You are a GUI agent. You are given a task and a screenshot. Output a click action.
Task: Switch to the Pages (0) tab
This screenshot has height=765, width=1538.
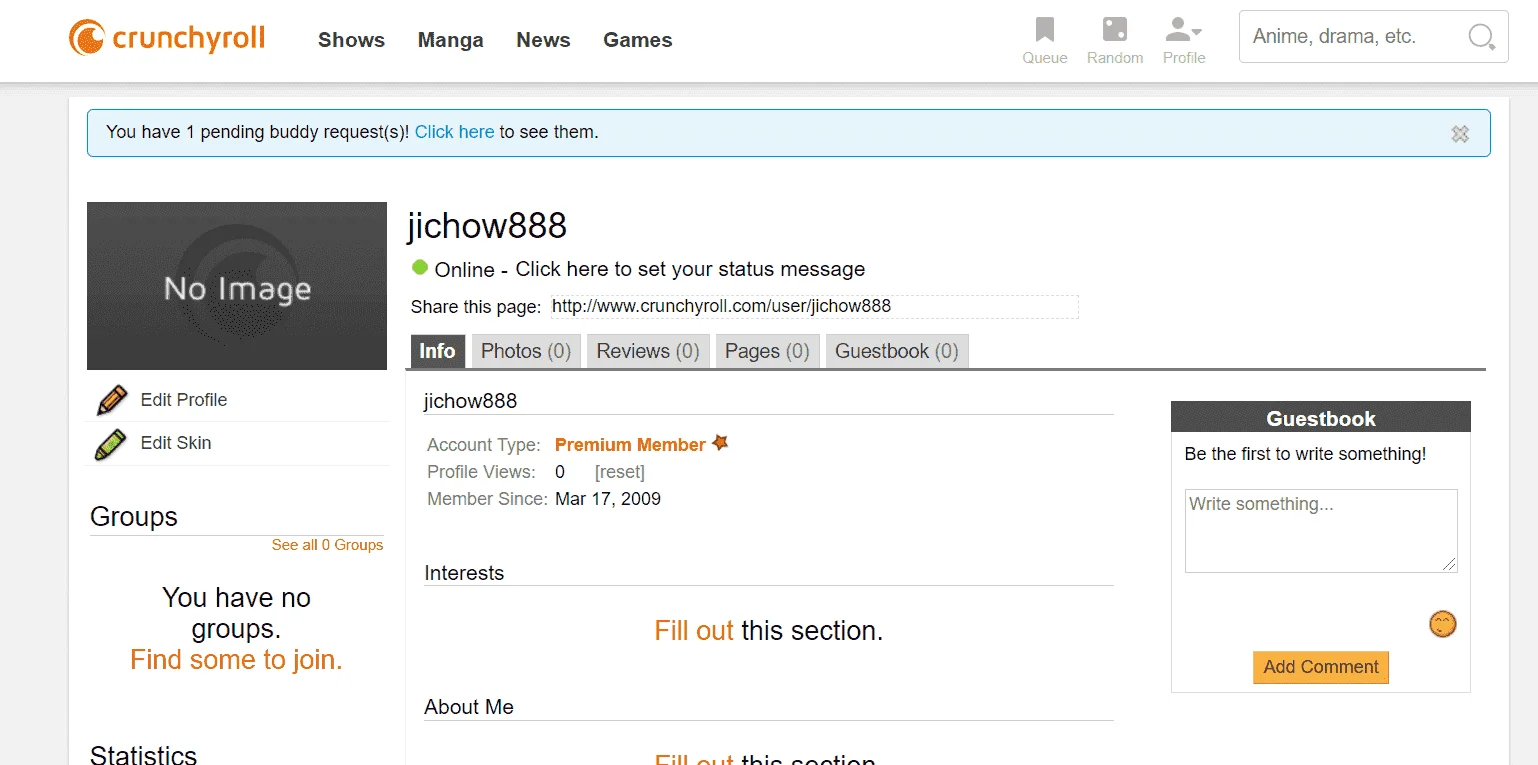click(767, 351)
